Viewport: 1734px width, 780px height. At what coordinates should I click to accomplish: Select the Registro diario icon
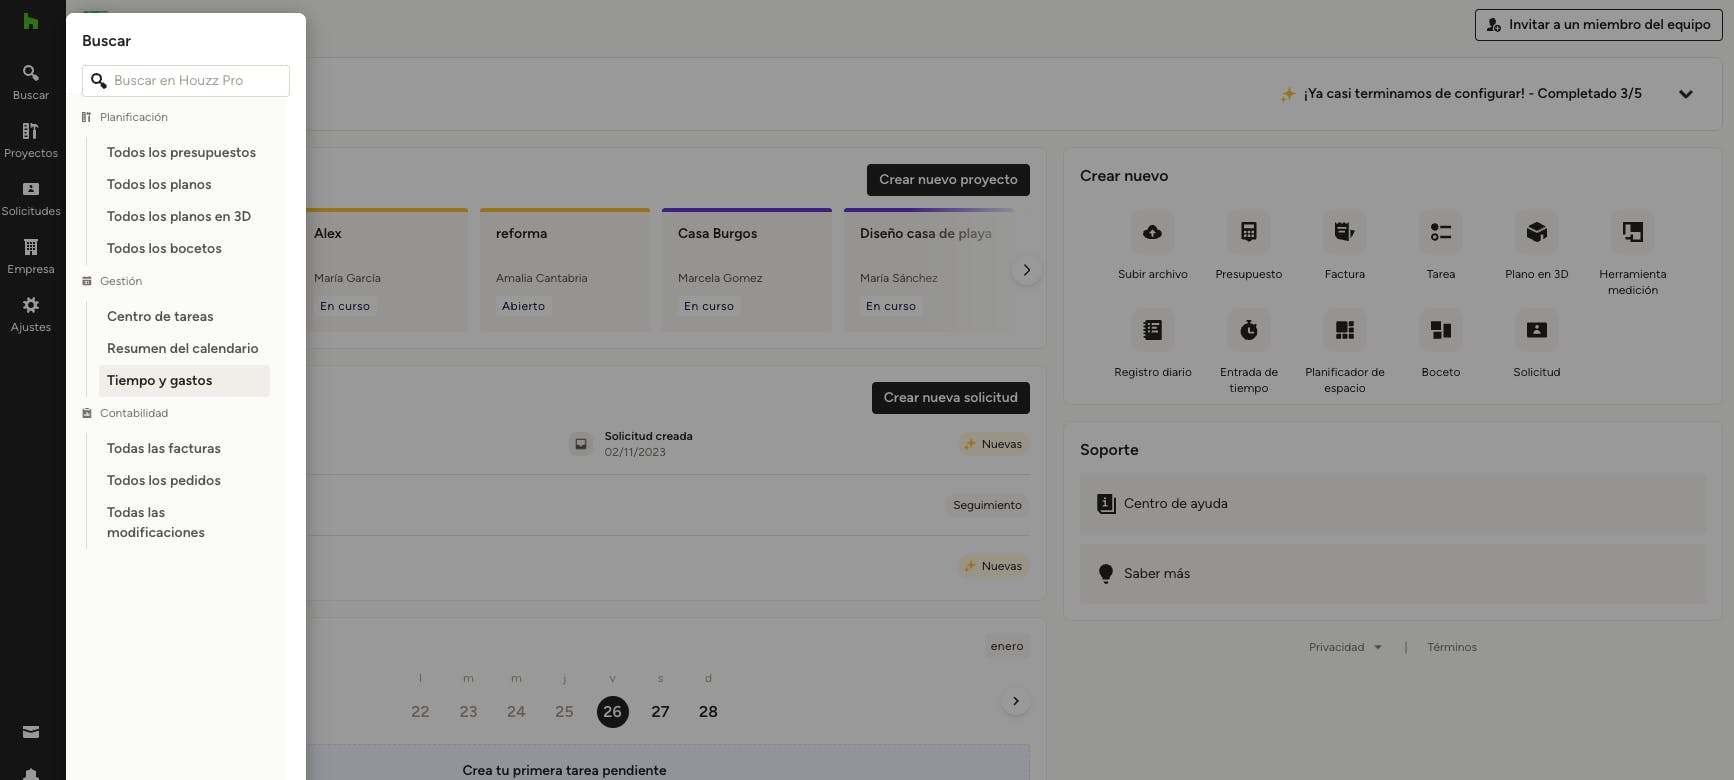click(x=1152, y=331)
